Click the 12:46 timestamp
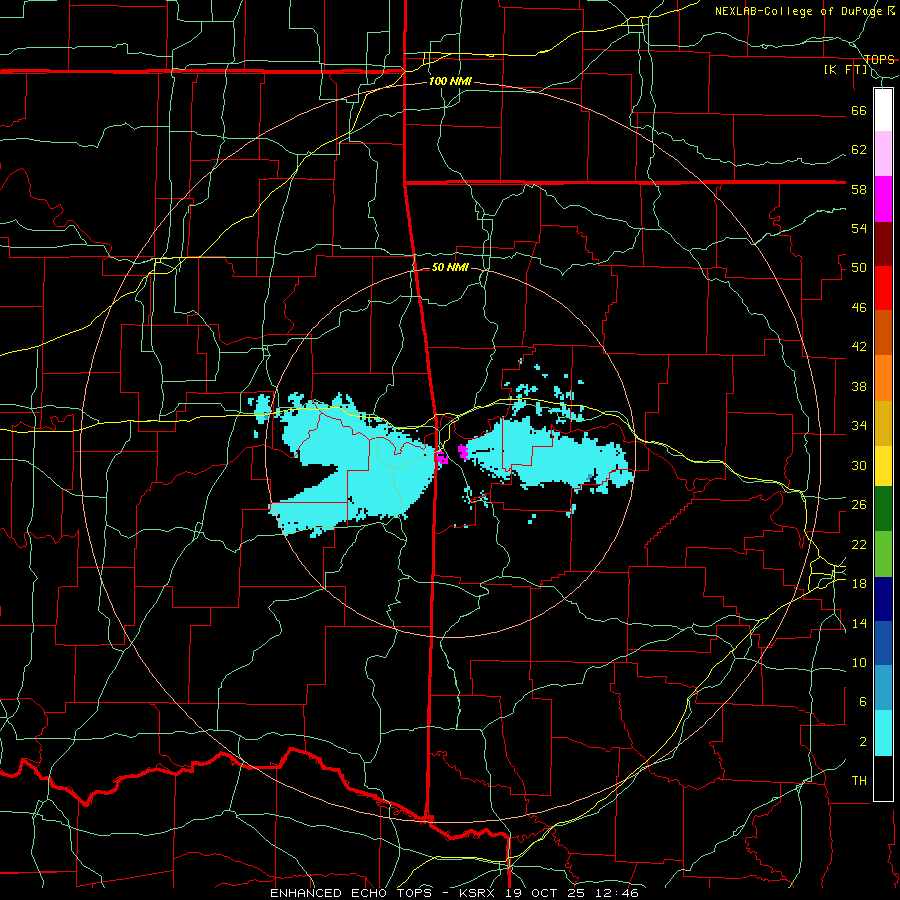Image resolution: width=900 pixels, height=900 pixels. 617,893
